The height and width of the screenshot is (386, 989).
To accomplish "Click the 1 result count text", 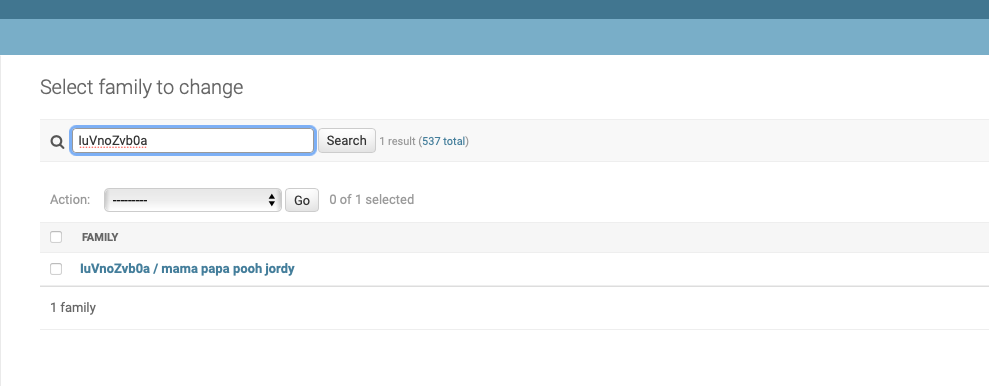I will [x=397, y=141].
